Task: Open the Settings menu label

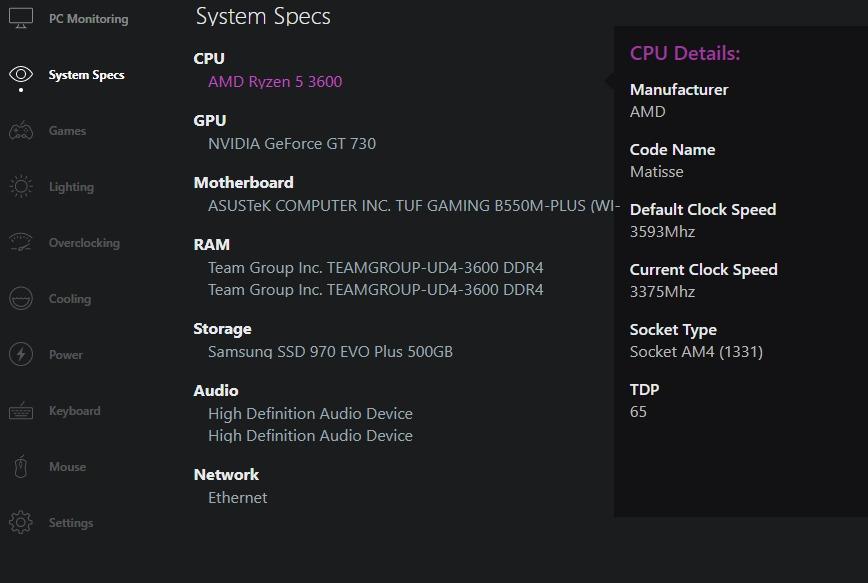Action: pos(71,523)
